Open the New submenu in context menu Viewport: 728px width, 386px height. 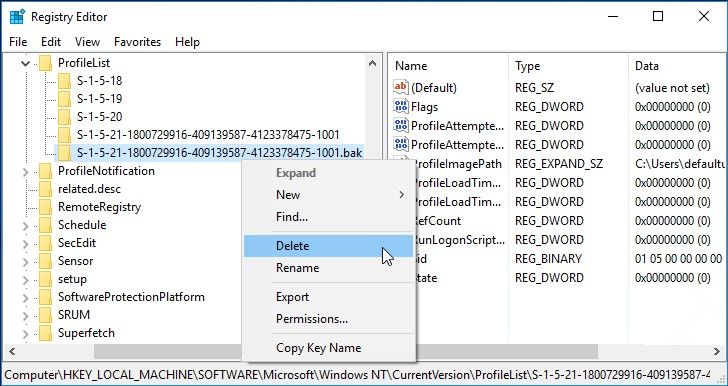click(328, 195)
